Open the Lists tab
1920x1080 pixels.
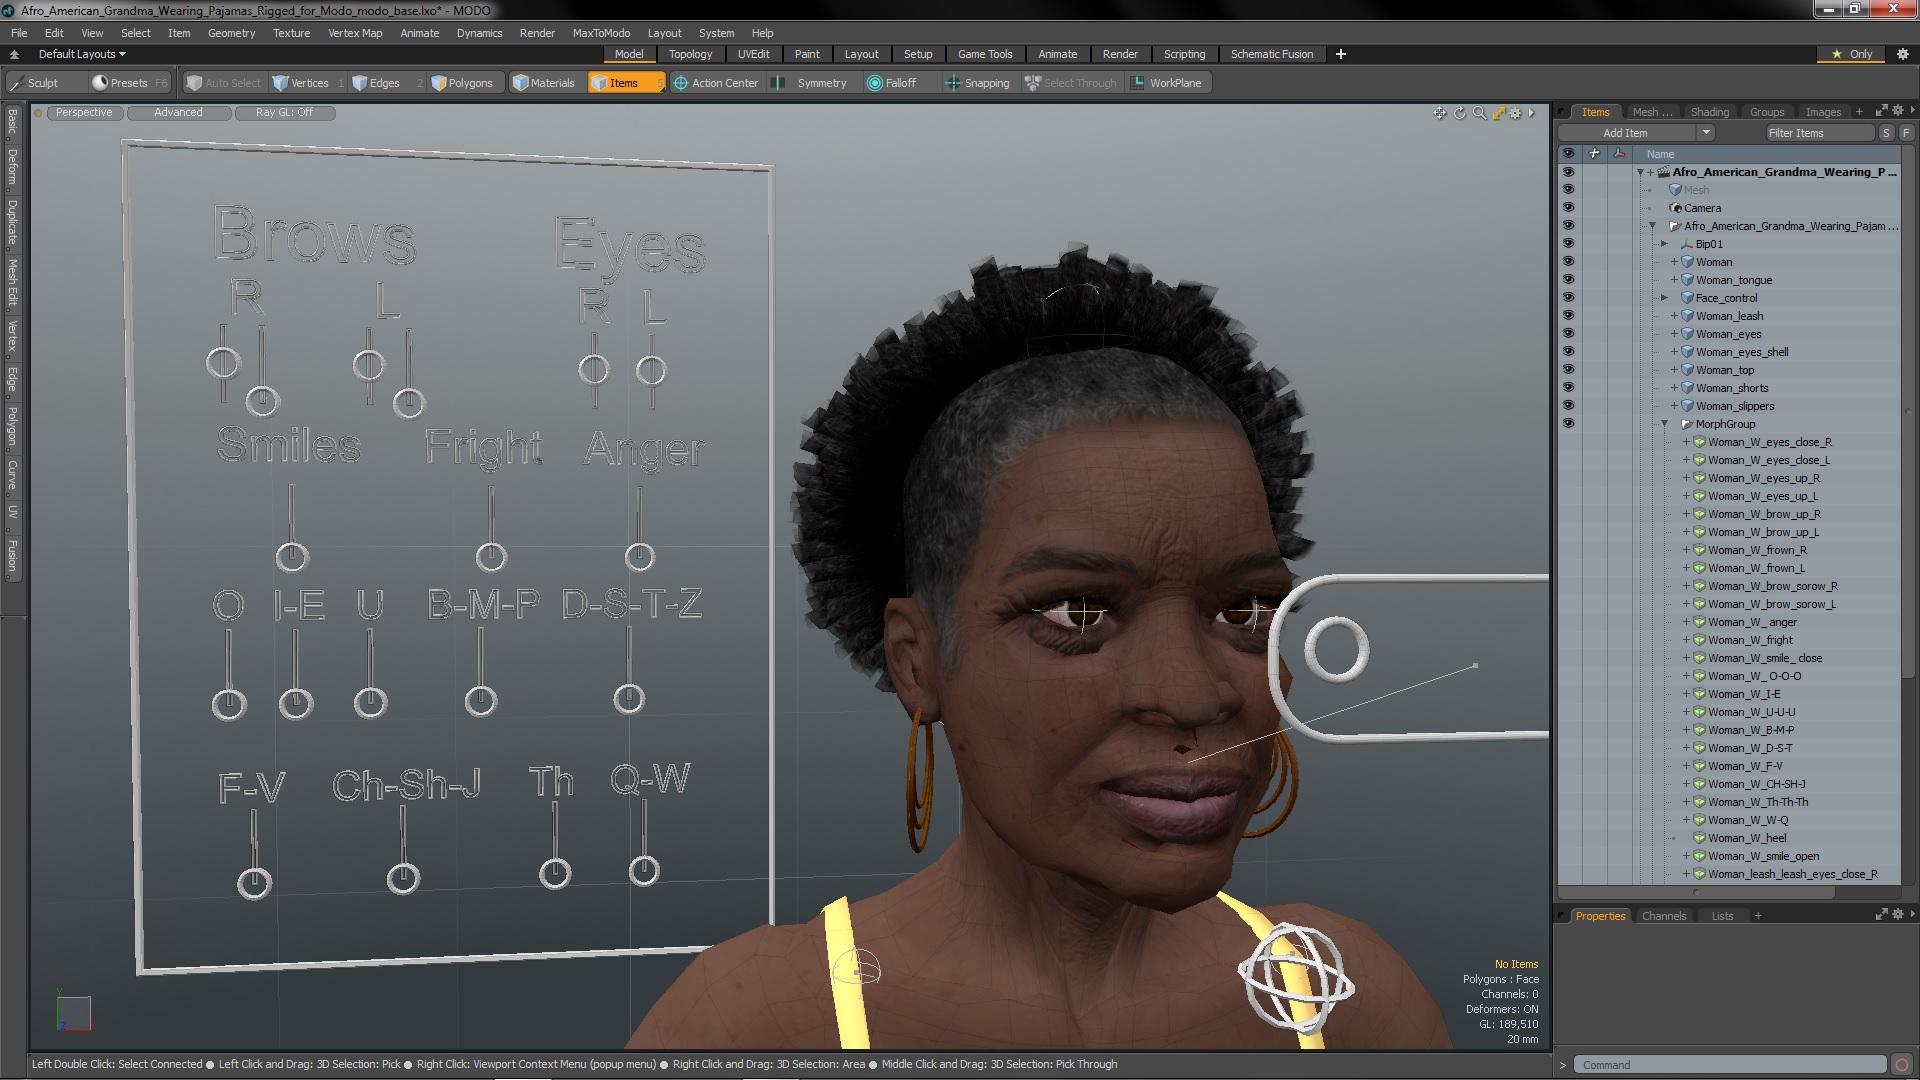coord(1722,916)
